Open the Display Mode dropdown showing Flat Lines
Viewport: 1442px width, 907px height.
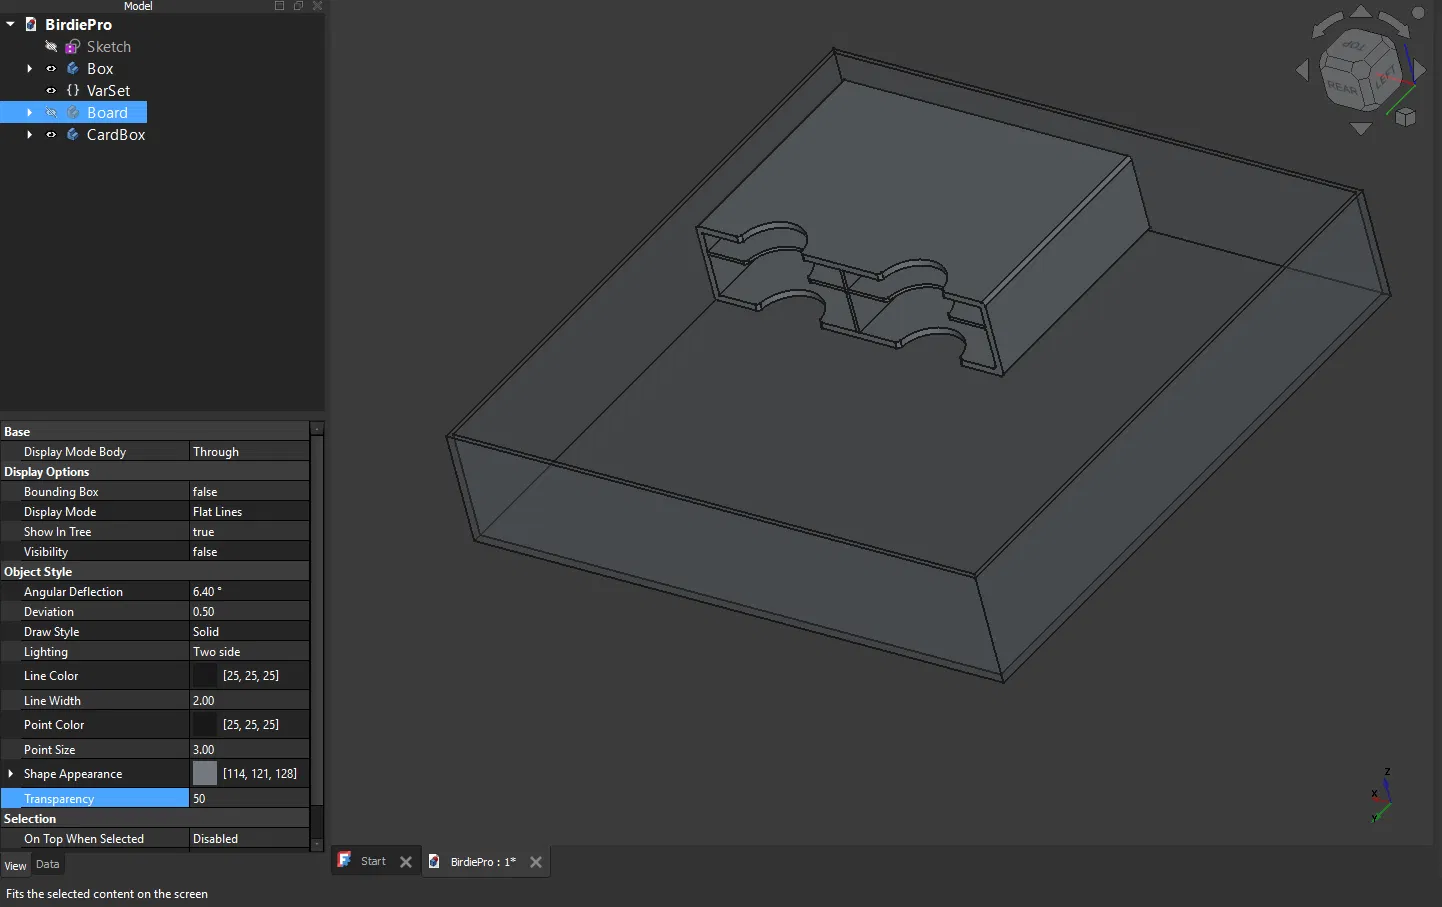point(249,512)
